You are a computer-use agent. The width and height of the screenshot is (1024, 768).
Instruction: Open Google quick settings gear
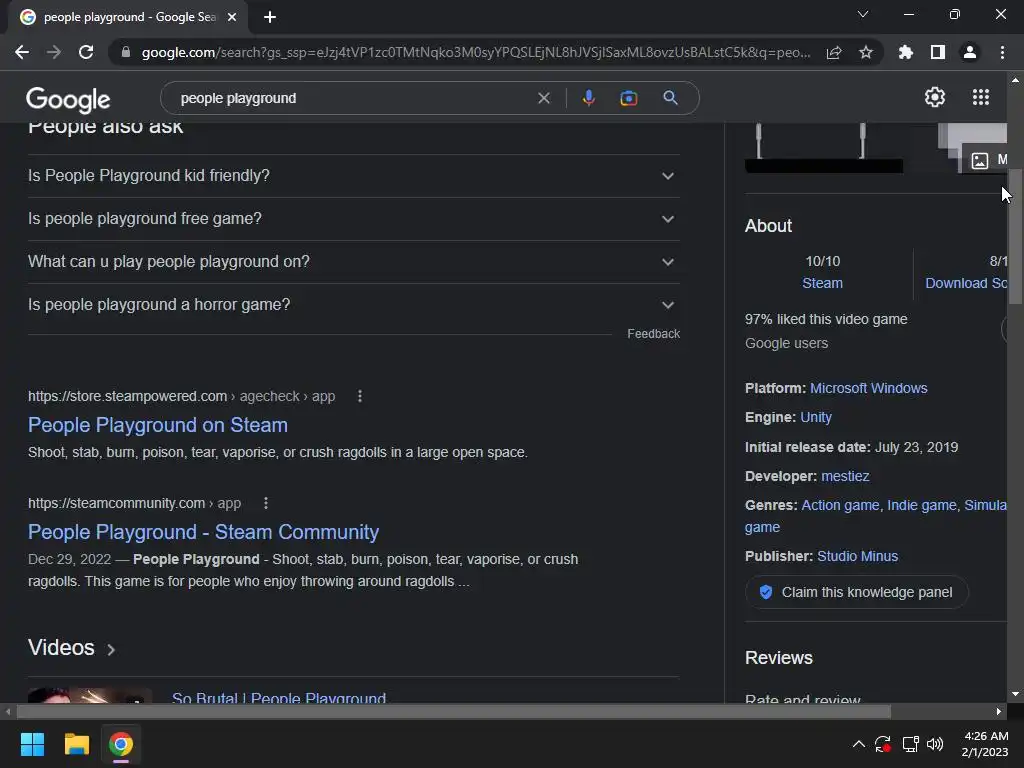935,97
